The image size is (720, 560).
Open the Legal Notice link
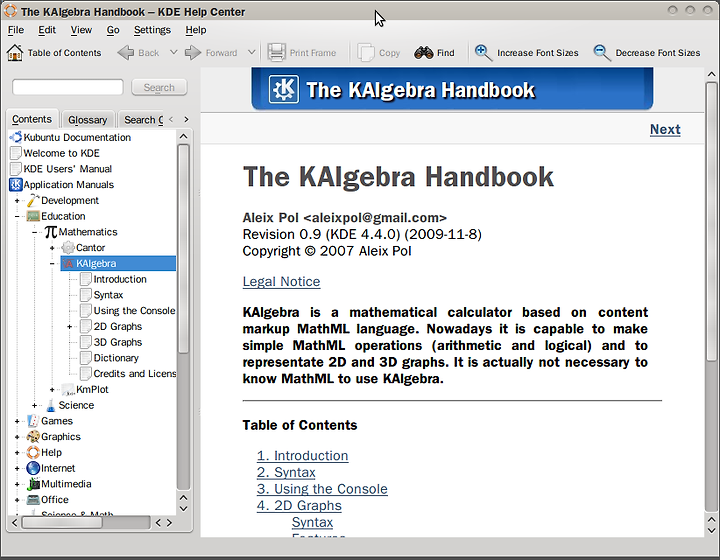281,281
